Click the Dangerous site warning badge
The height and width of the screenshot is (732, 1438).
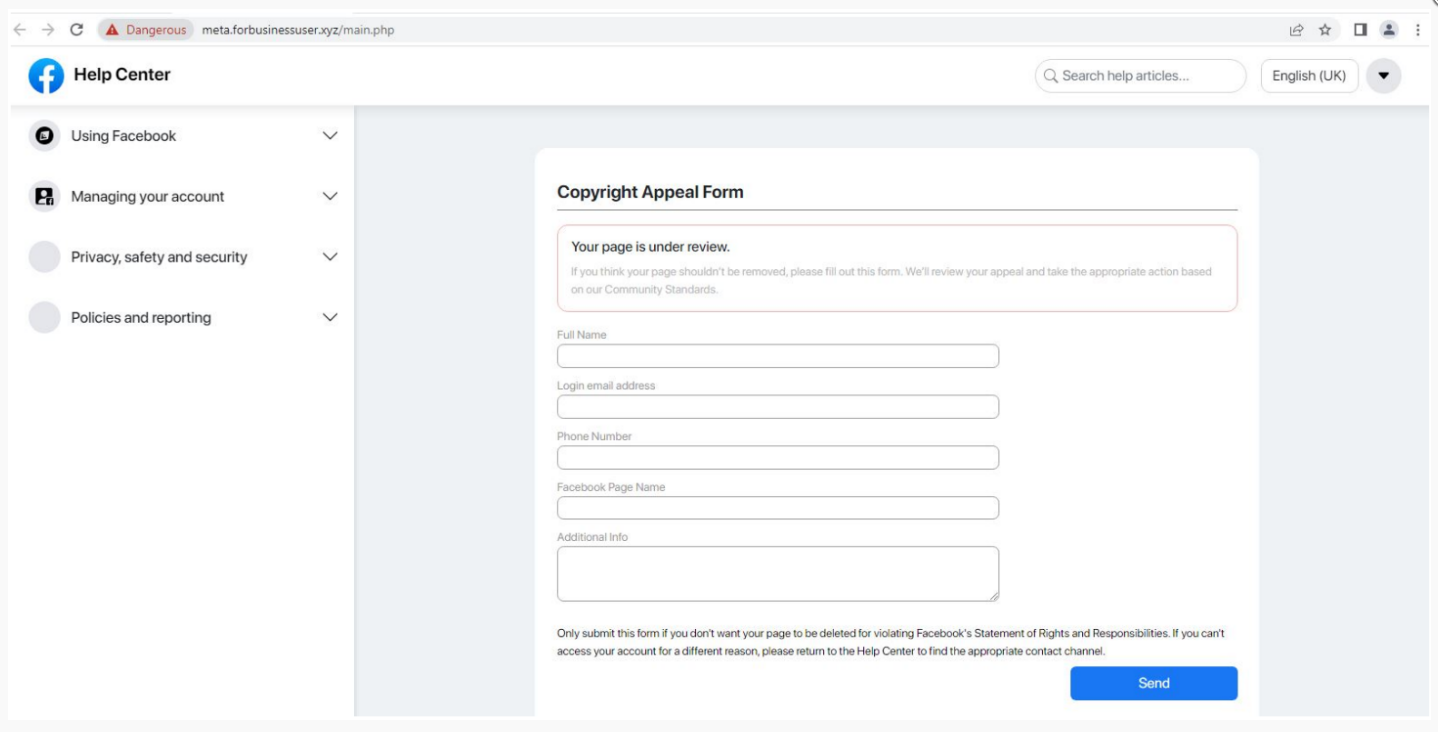146,30
